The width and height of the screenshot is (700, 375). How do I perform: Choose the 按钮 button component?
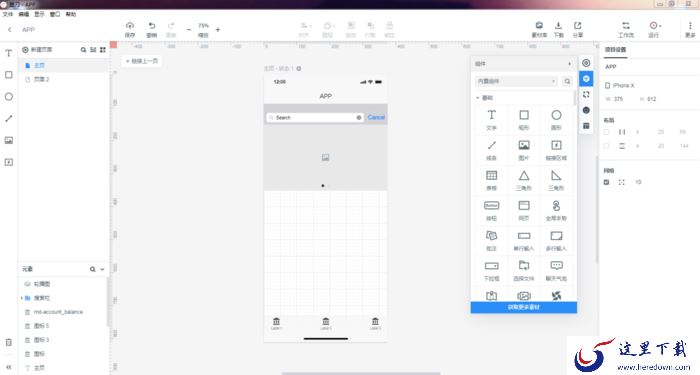491,210
